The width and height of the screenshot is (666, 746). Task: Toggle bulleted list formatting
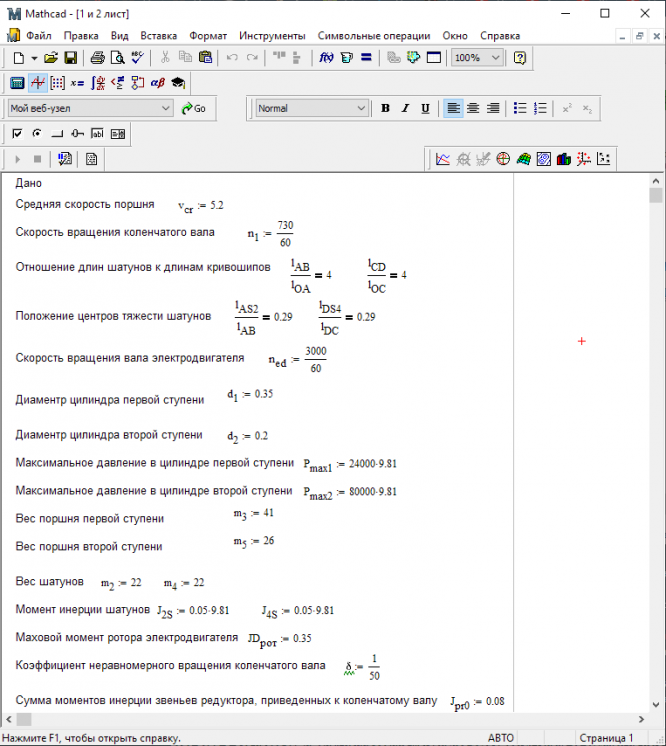click(x=520, y=108)
